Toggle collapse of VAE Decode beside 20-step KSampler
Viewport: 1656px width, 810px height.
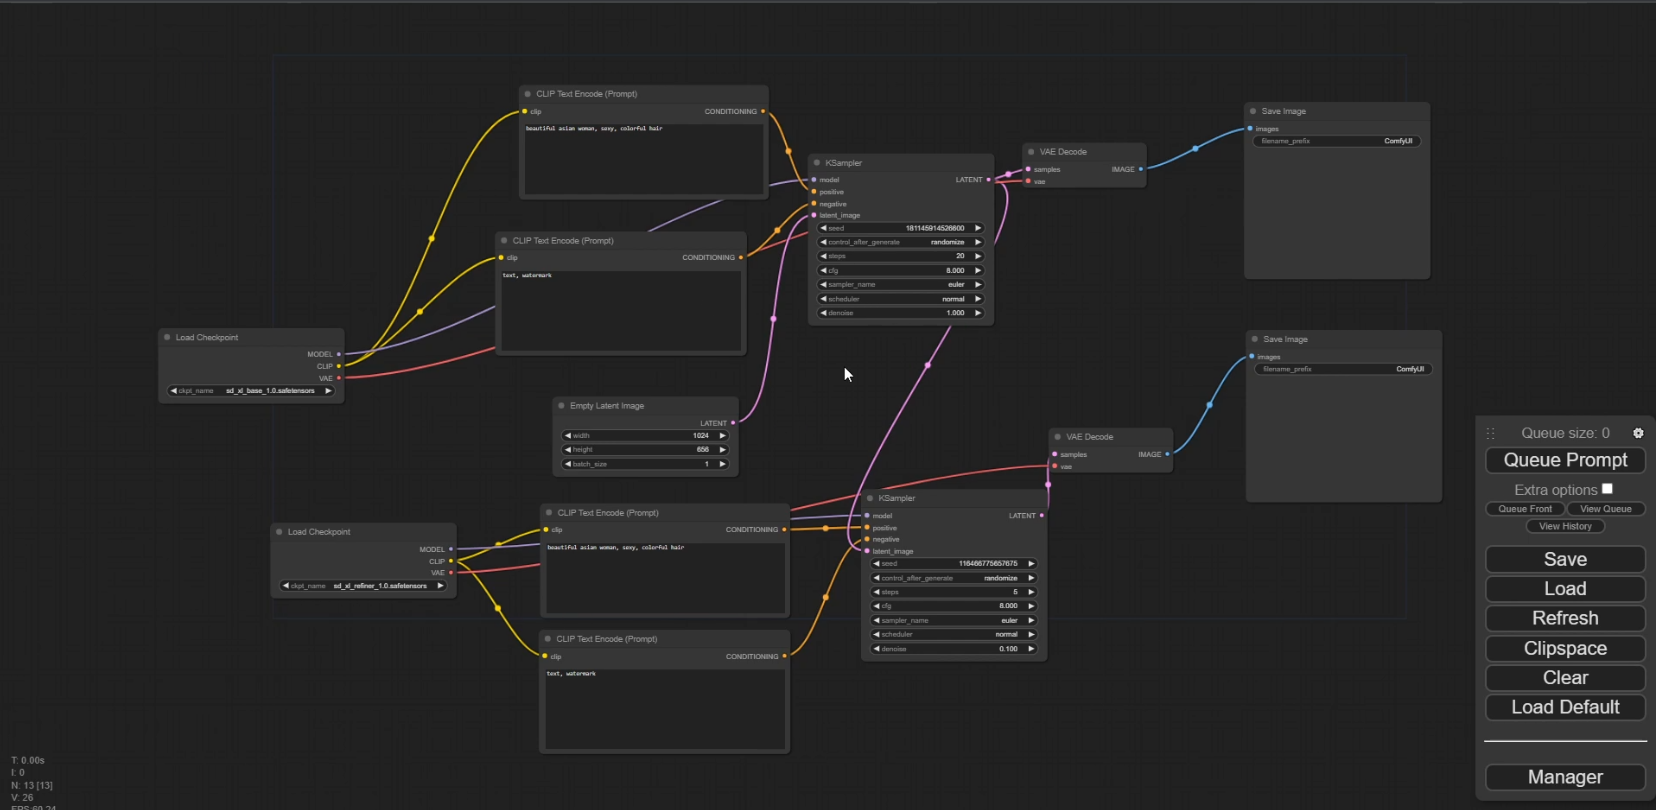pos(1031,152)
